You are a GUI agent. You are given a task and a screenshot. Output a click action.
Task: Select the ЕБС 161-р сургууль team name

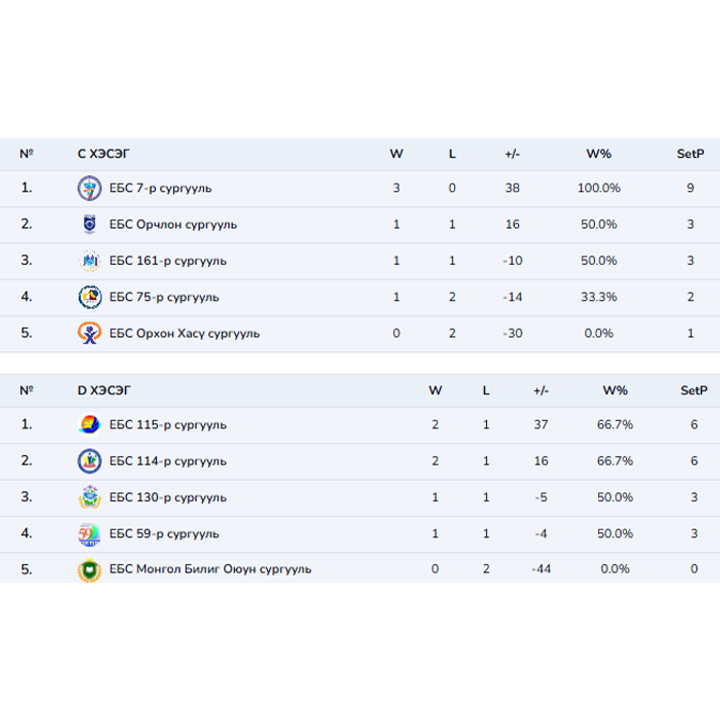click(167, 261)
